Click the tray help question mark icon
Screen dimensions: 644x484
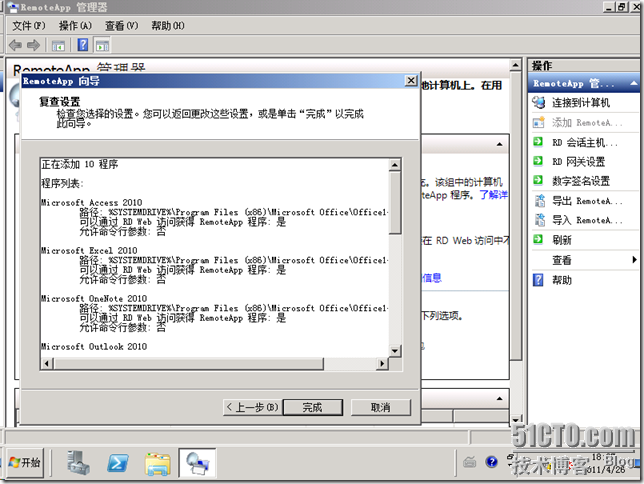[491, 462]
